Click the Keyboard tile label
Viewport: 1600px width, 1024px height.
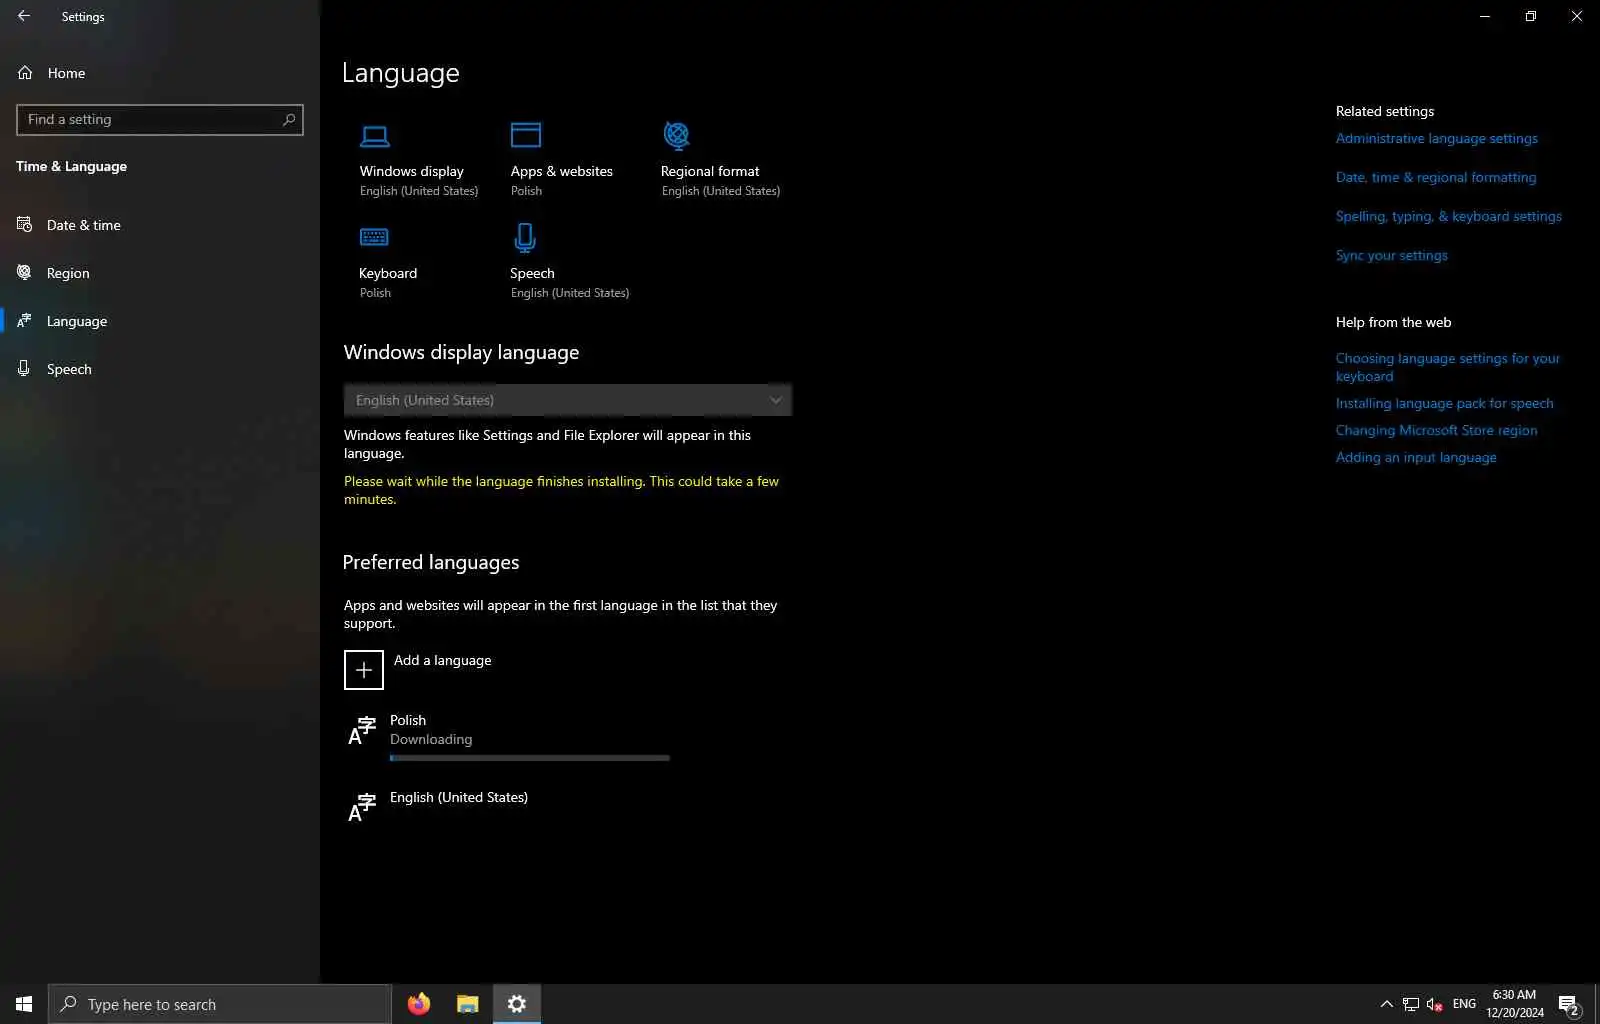coord(388,274)
